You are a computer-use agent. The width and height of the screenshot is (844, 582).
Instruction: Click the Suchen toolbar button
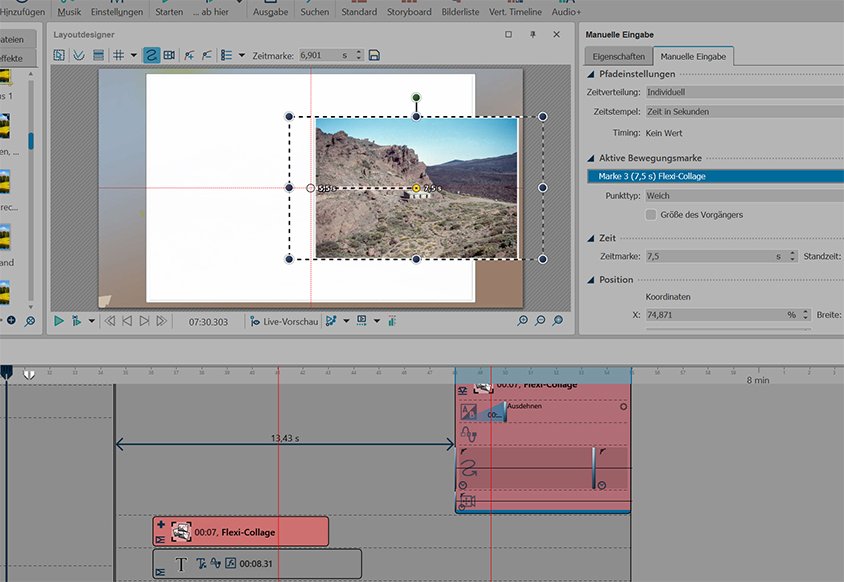click(x=314, y=11)
